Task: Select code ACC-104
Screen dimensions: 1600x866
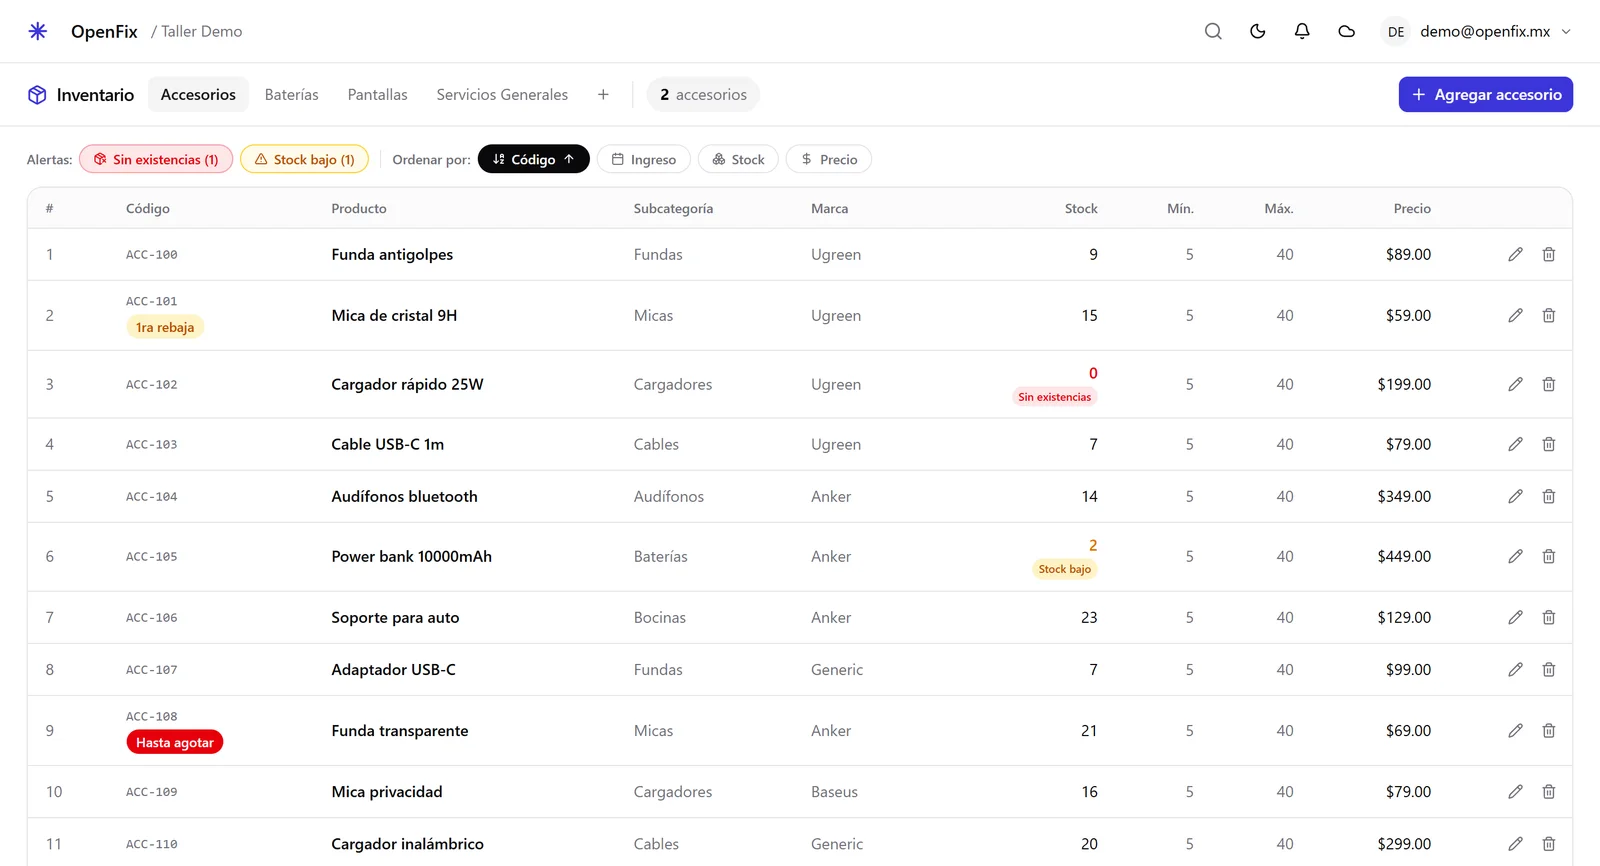Action: coord(152,496)
